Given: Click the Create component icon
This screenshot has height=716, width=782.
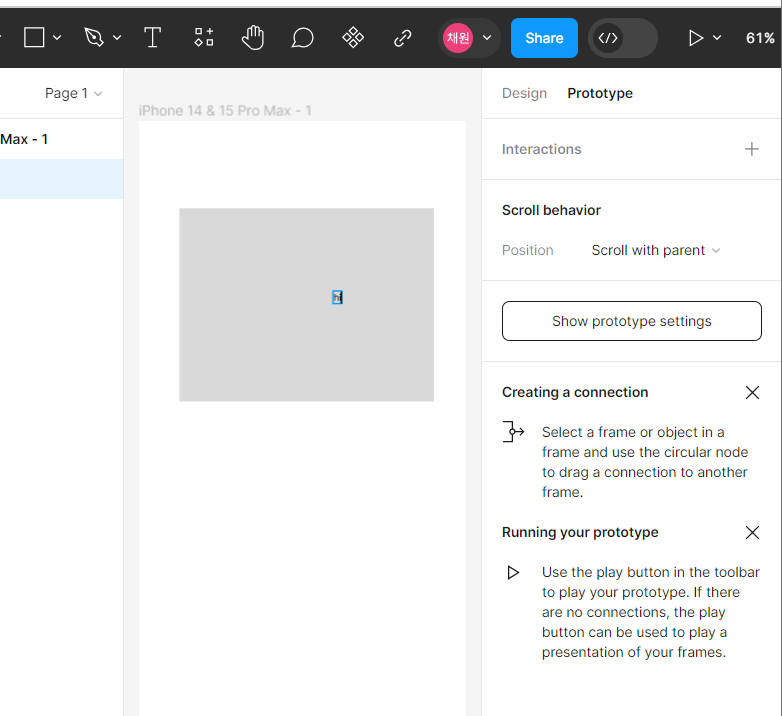Looking at the screenshot, I should (353, 37).
